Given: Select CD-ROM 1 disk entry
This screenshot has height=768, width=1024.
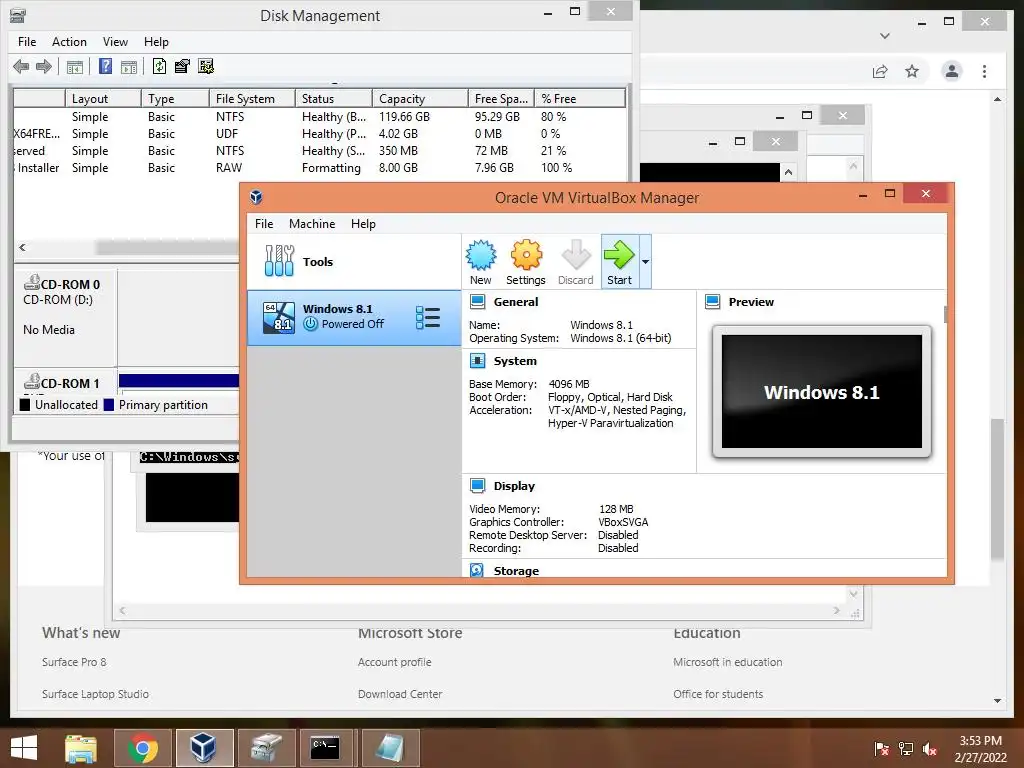Looking at the screenshot, I should pyautogui.click(x=65, y=382).
